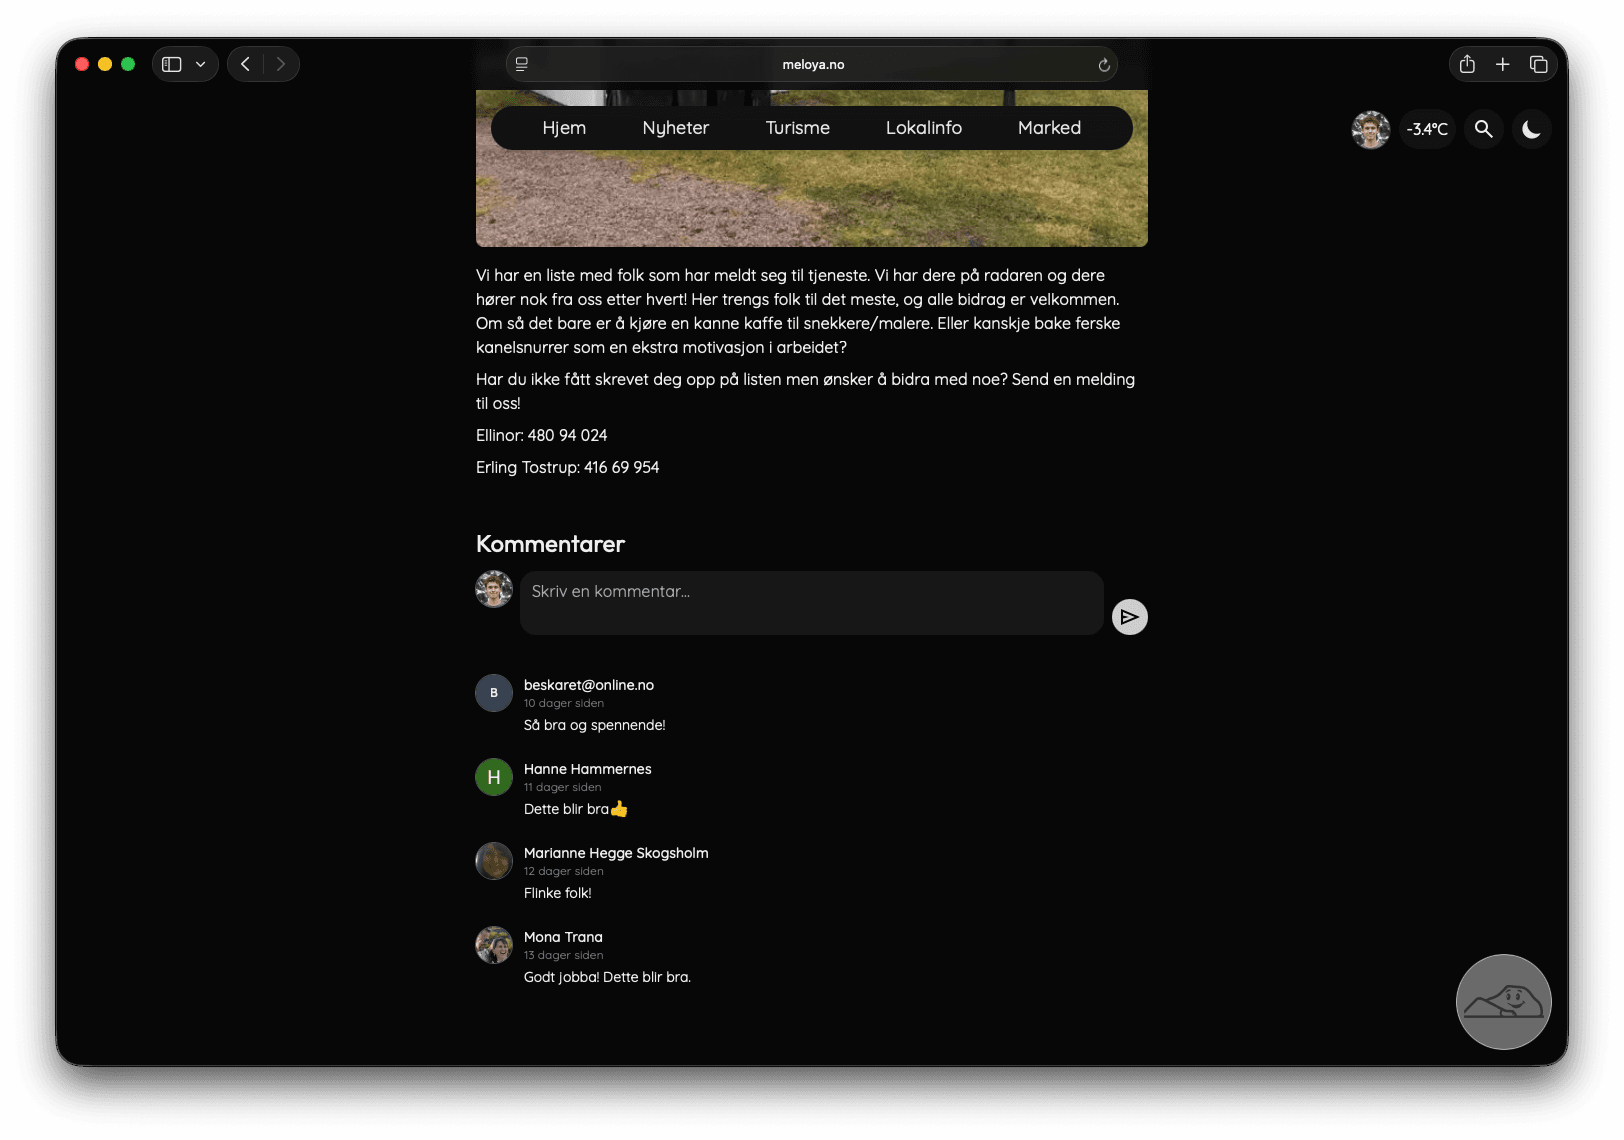The image size is (1624, 1140).
Task: Open the floating island mascot chat button
Action: [1503, 1001]
